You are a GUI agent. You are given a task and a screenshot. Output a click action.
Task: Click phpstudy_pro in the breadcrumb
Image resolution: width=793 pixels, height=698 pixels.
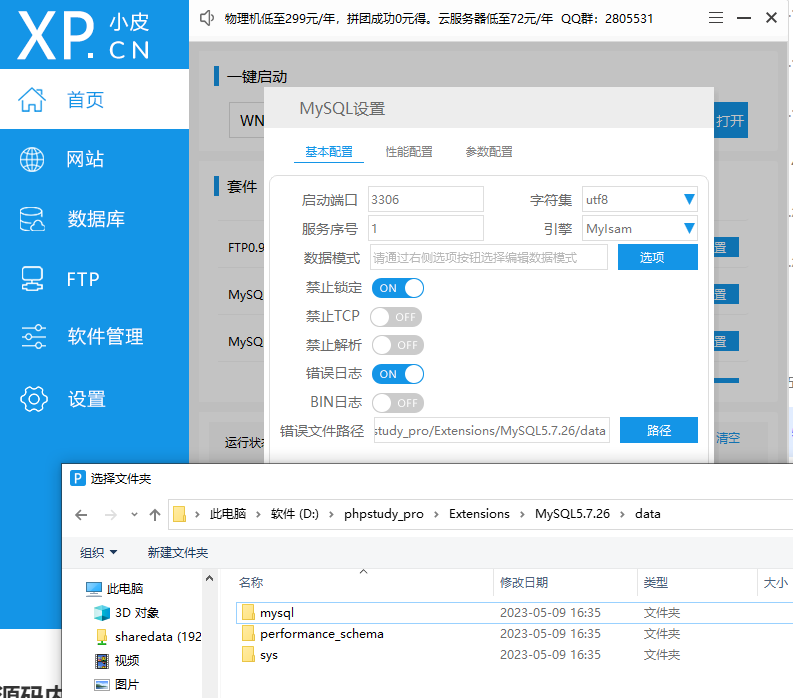tap(384, 514)
